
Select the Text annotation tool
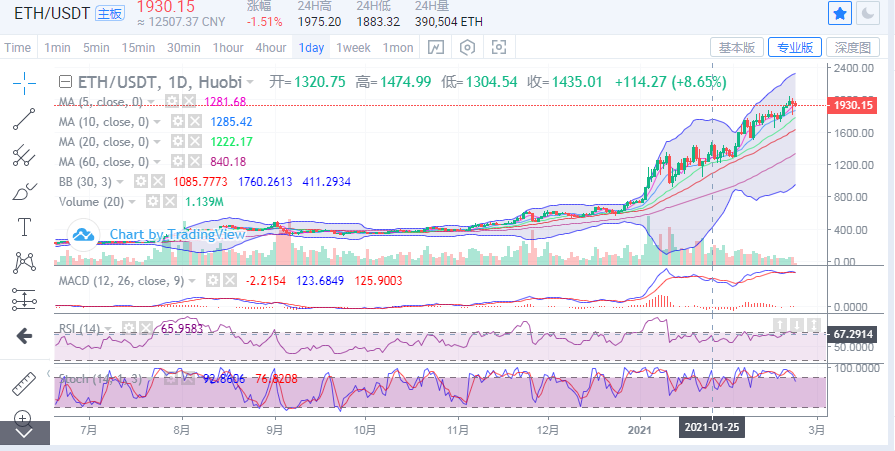coord(24,227)
